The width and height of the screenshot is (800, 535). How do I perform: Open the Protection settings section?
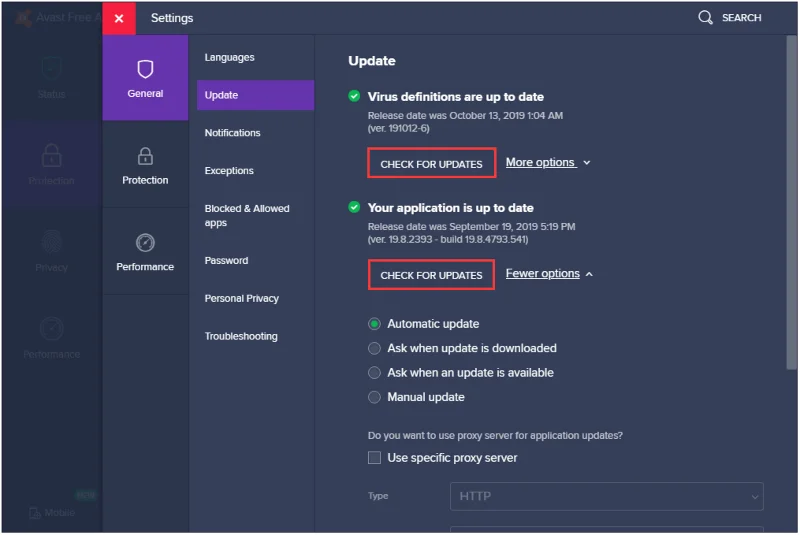[x=145, y=165]
